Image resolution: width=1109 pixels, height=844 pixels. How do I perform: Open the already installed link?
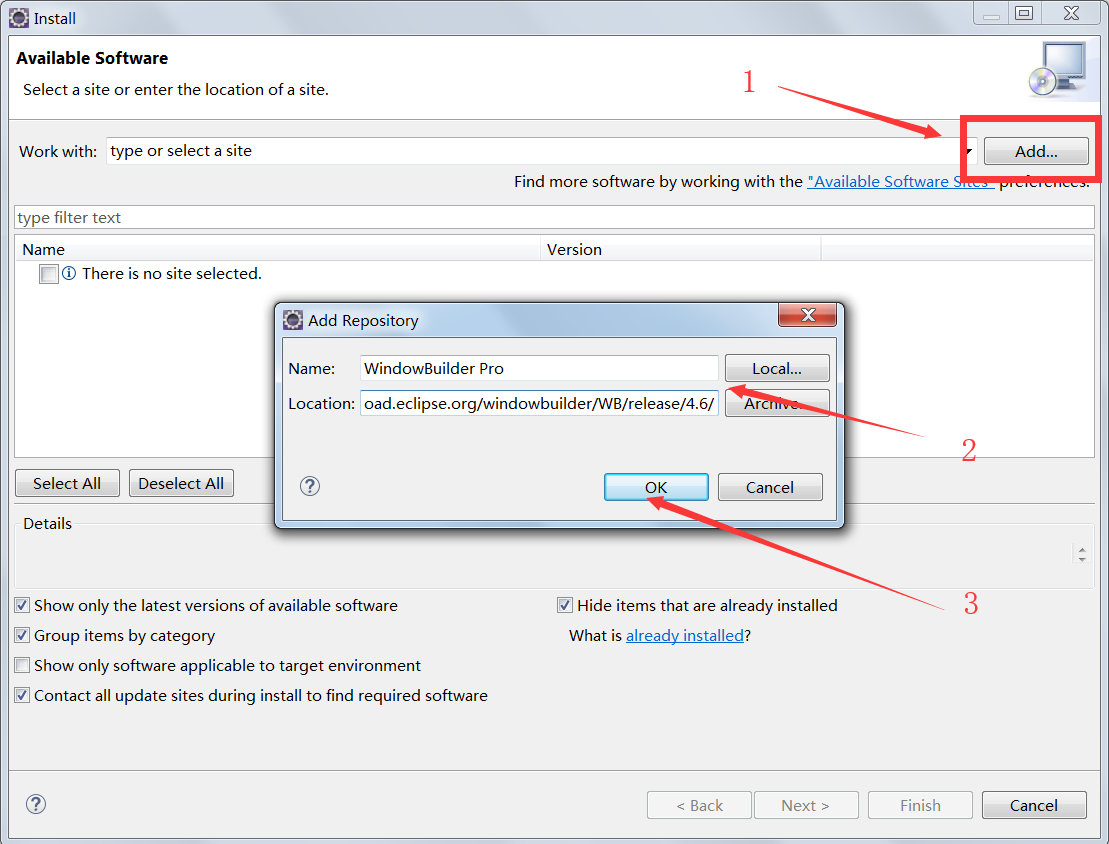(685, 635)
